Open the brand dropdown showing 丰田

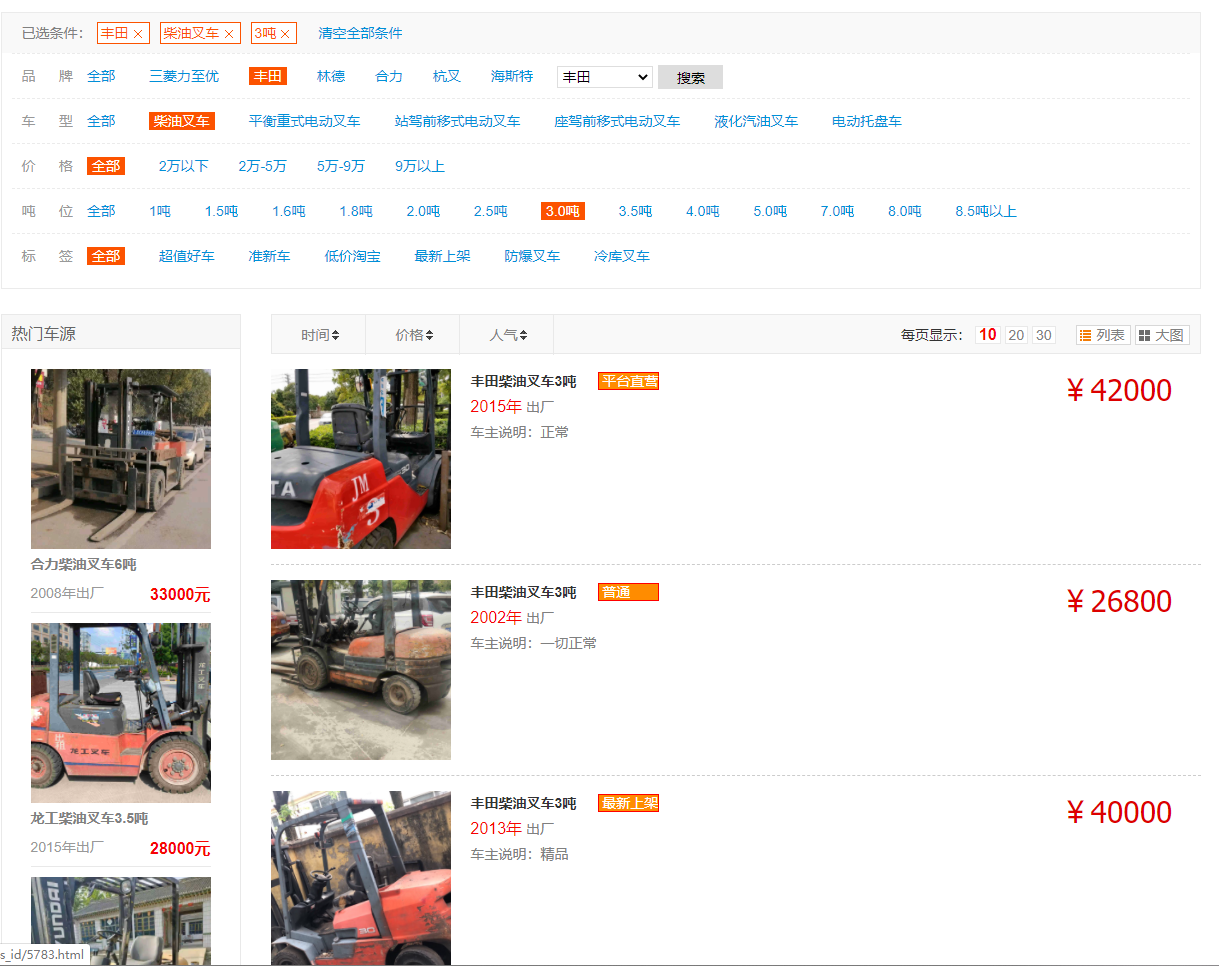click(x=604, y=77)
